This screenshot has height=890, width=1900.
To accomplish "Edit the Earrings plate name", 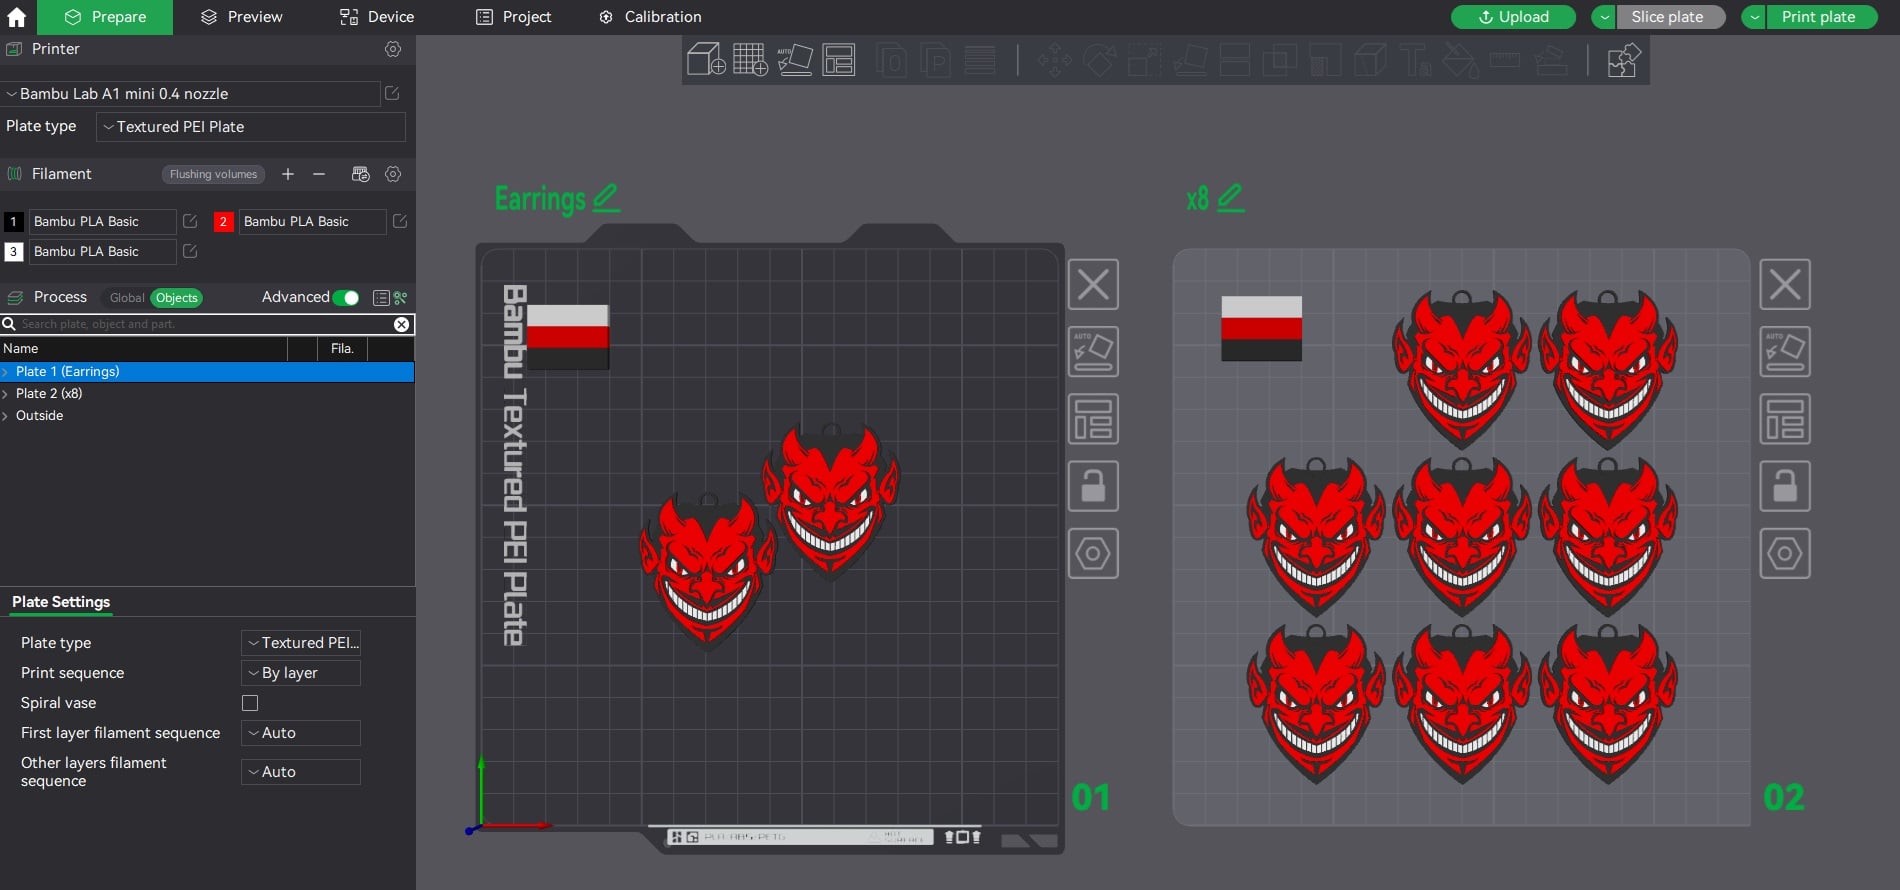I will (606, 198).
